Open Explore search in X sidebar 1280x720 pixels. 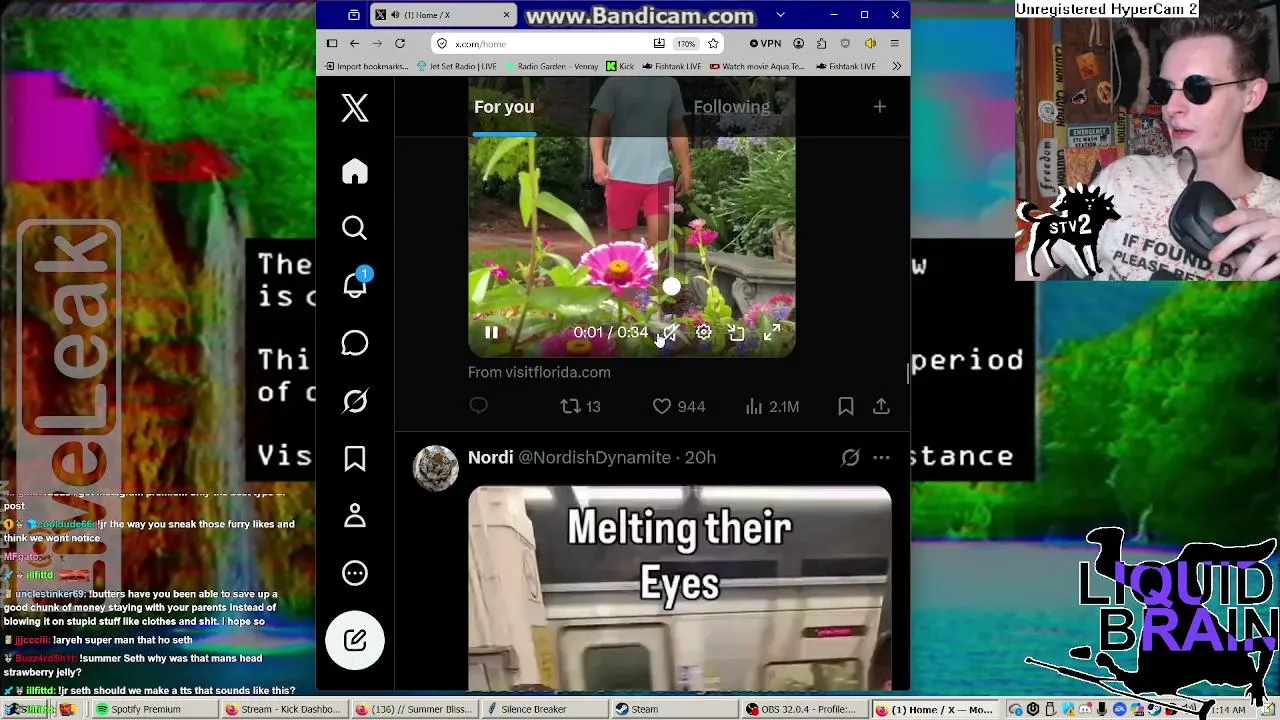[355, 229]
